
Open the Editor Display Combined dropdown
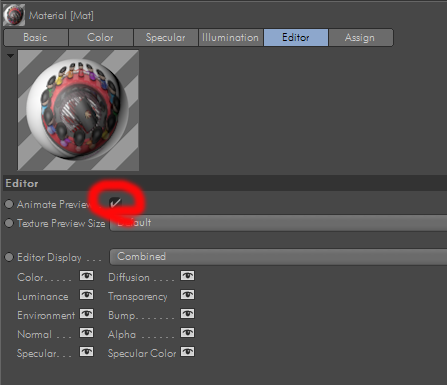coord(278,257)
